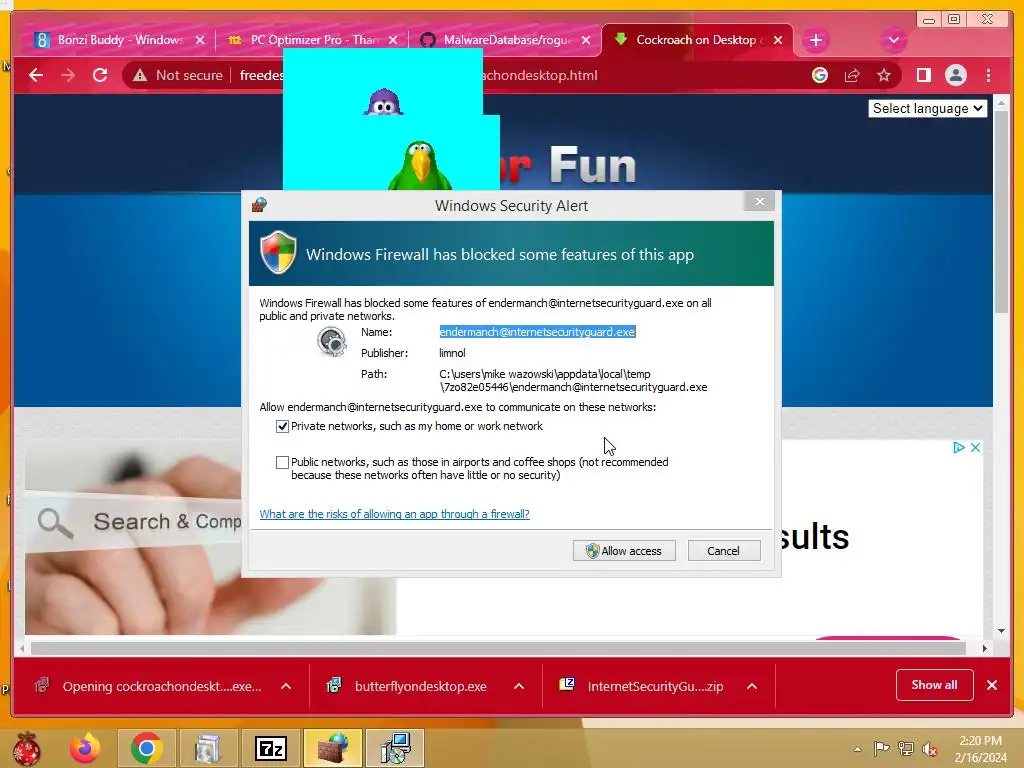Cancel the Windows Security Alert

(724, 551)
